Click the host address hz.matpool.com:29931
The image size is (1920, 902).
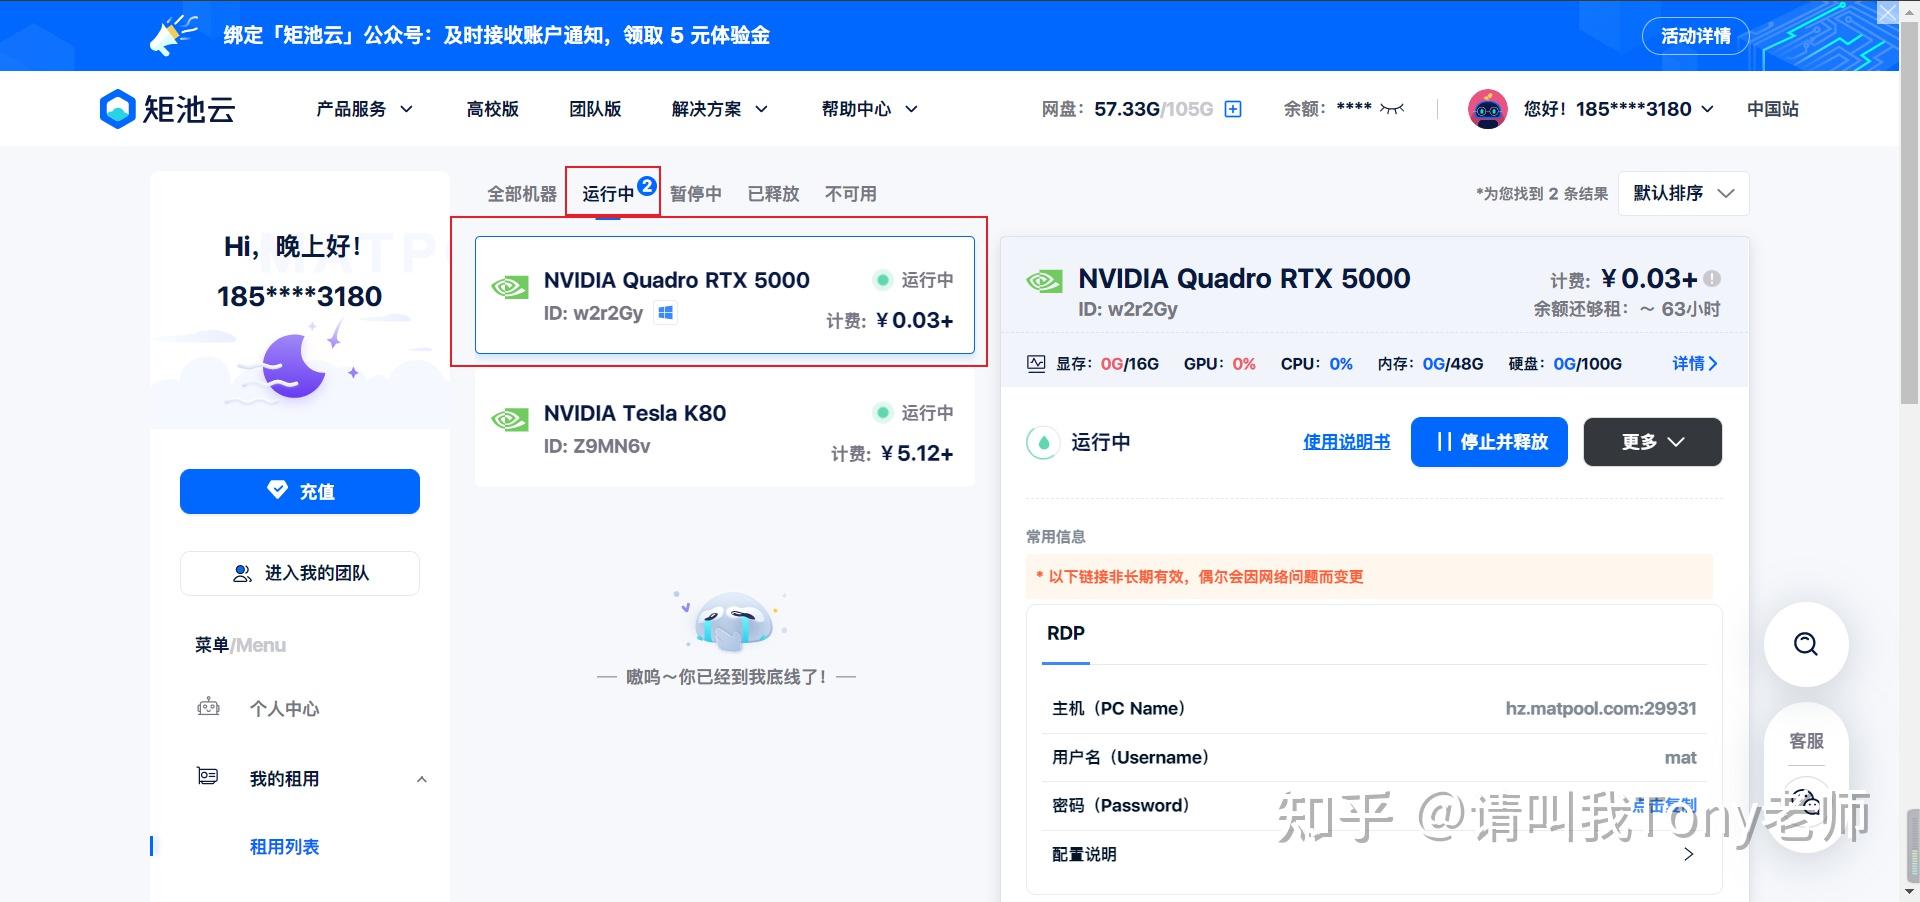point(1601,708)
